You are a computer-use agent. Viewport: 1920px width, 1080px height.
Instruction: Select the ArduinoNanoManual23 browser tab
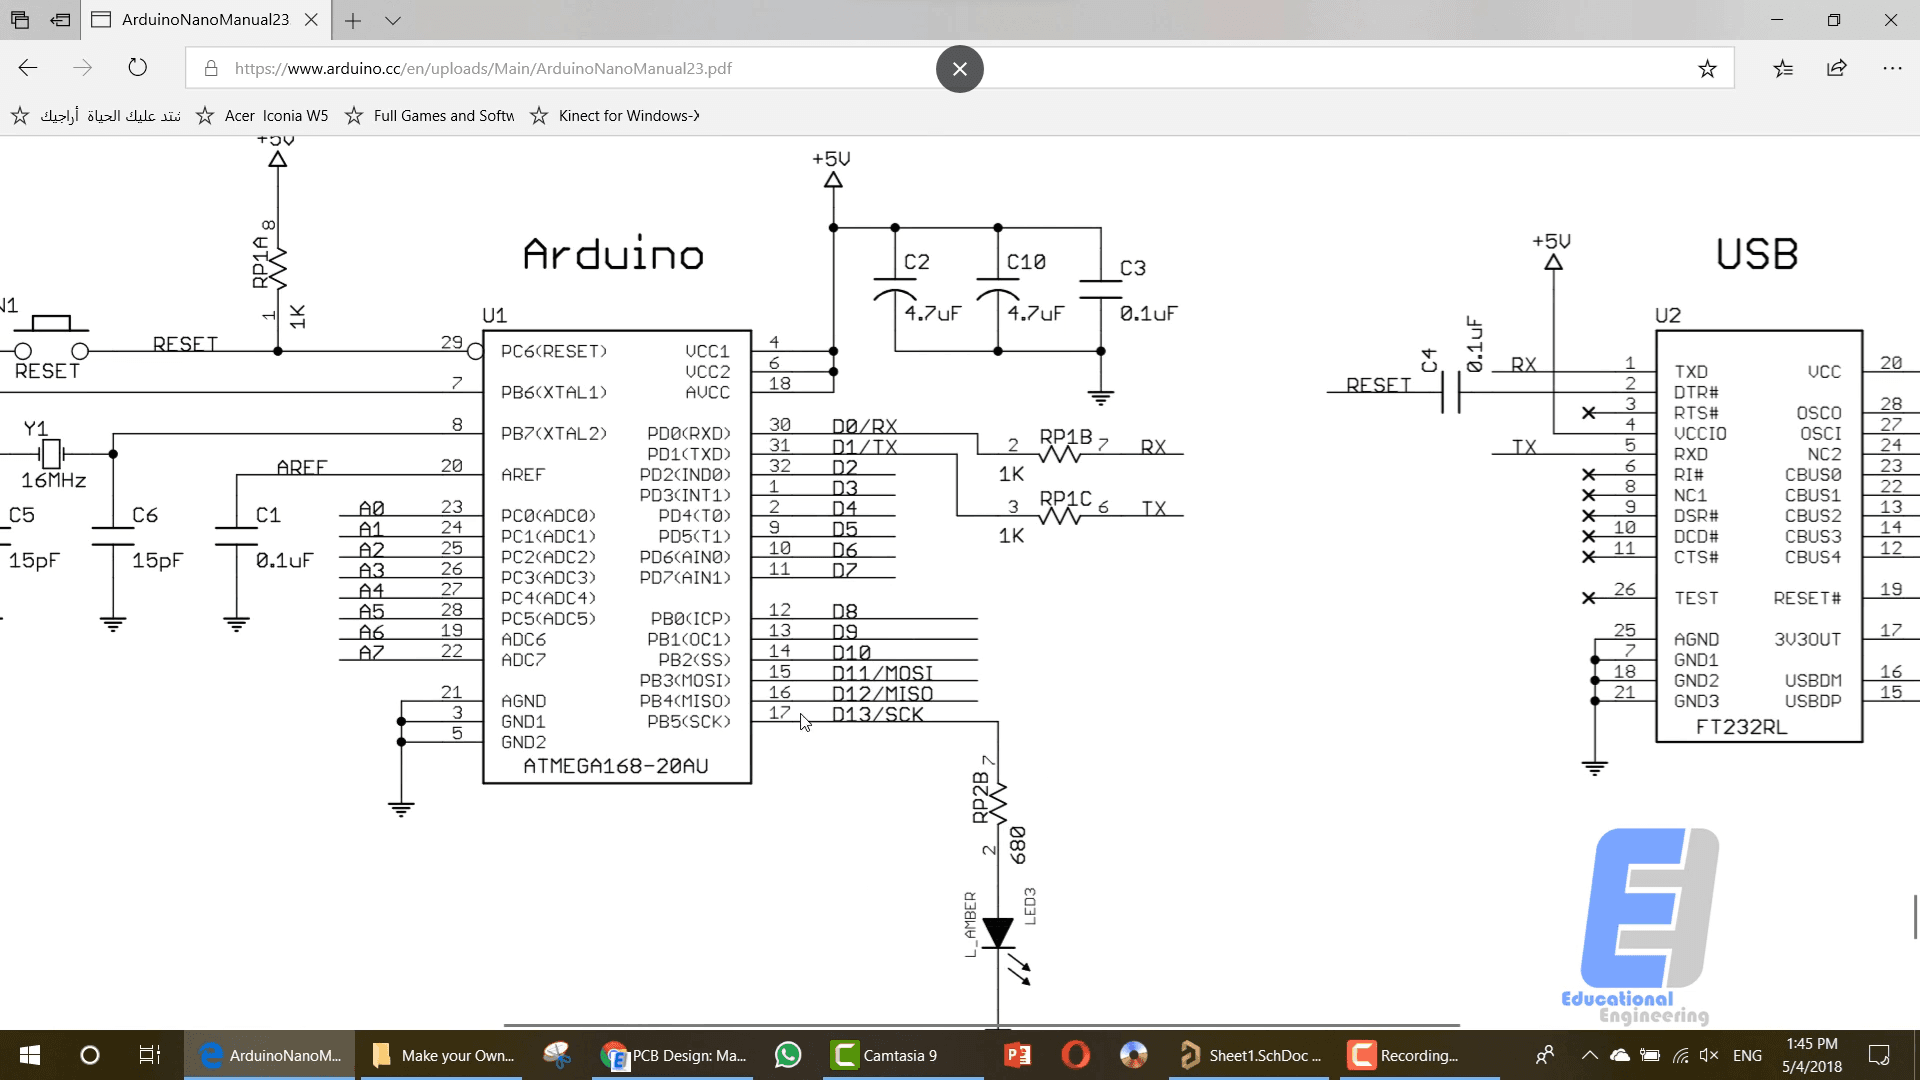200,19
